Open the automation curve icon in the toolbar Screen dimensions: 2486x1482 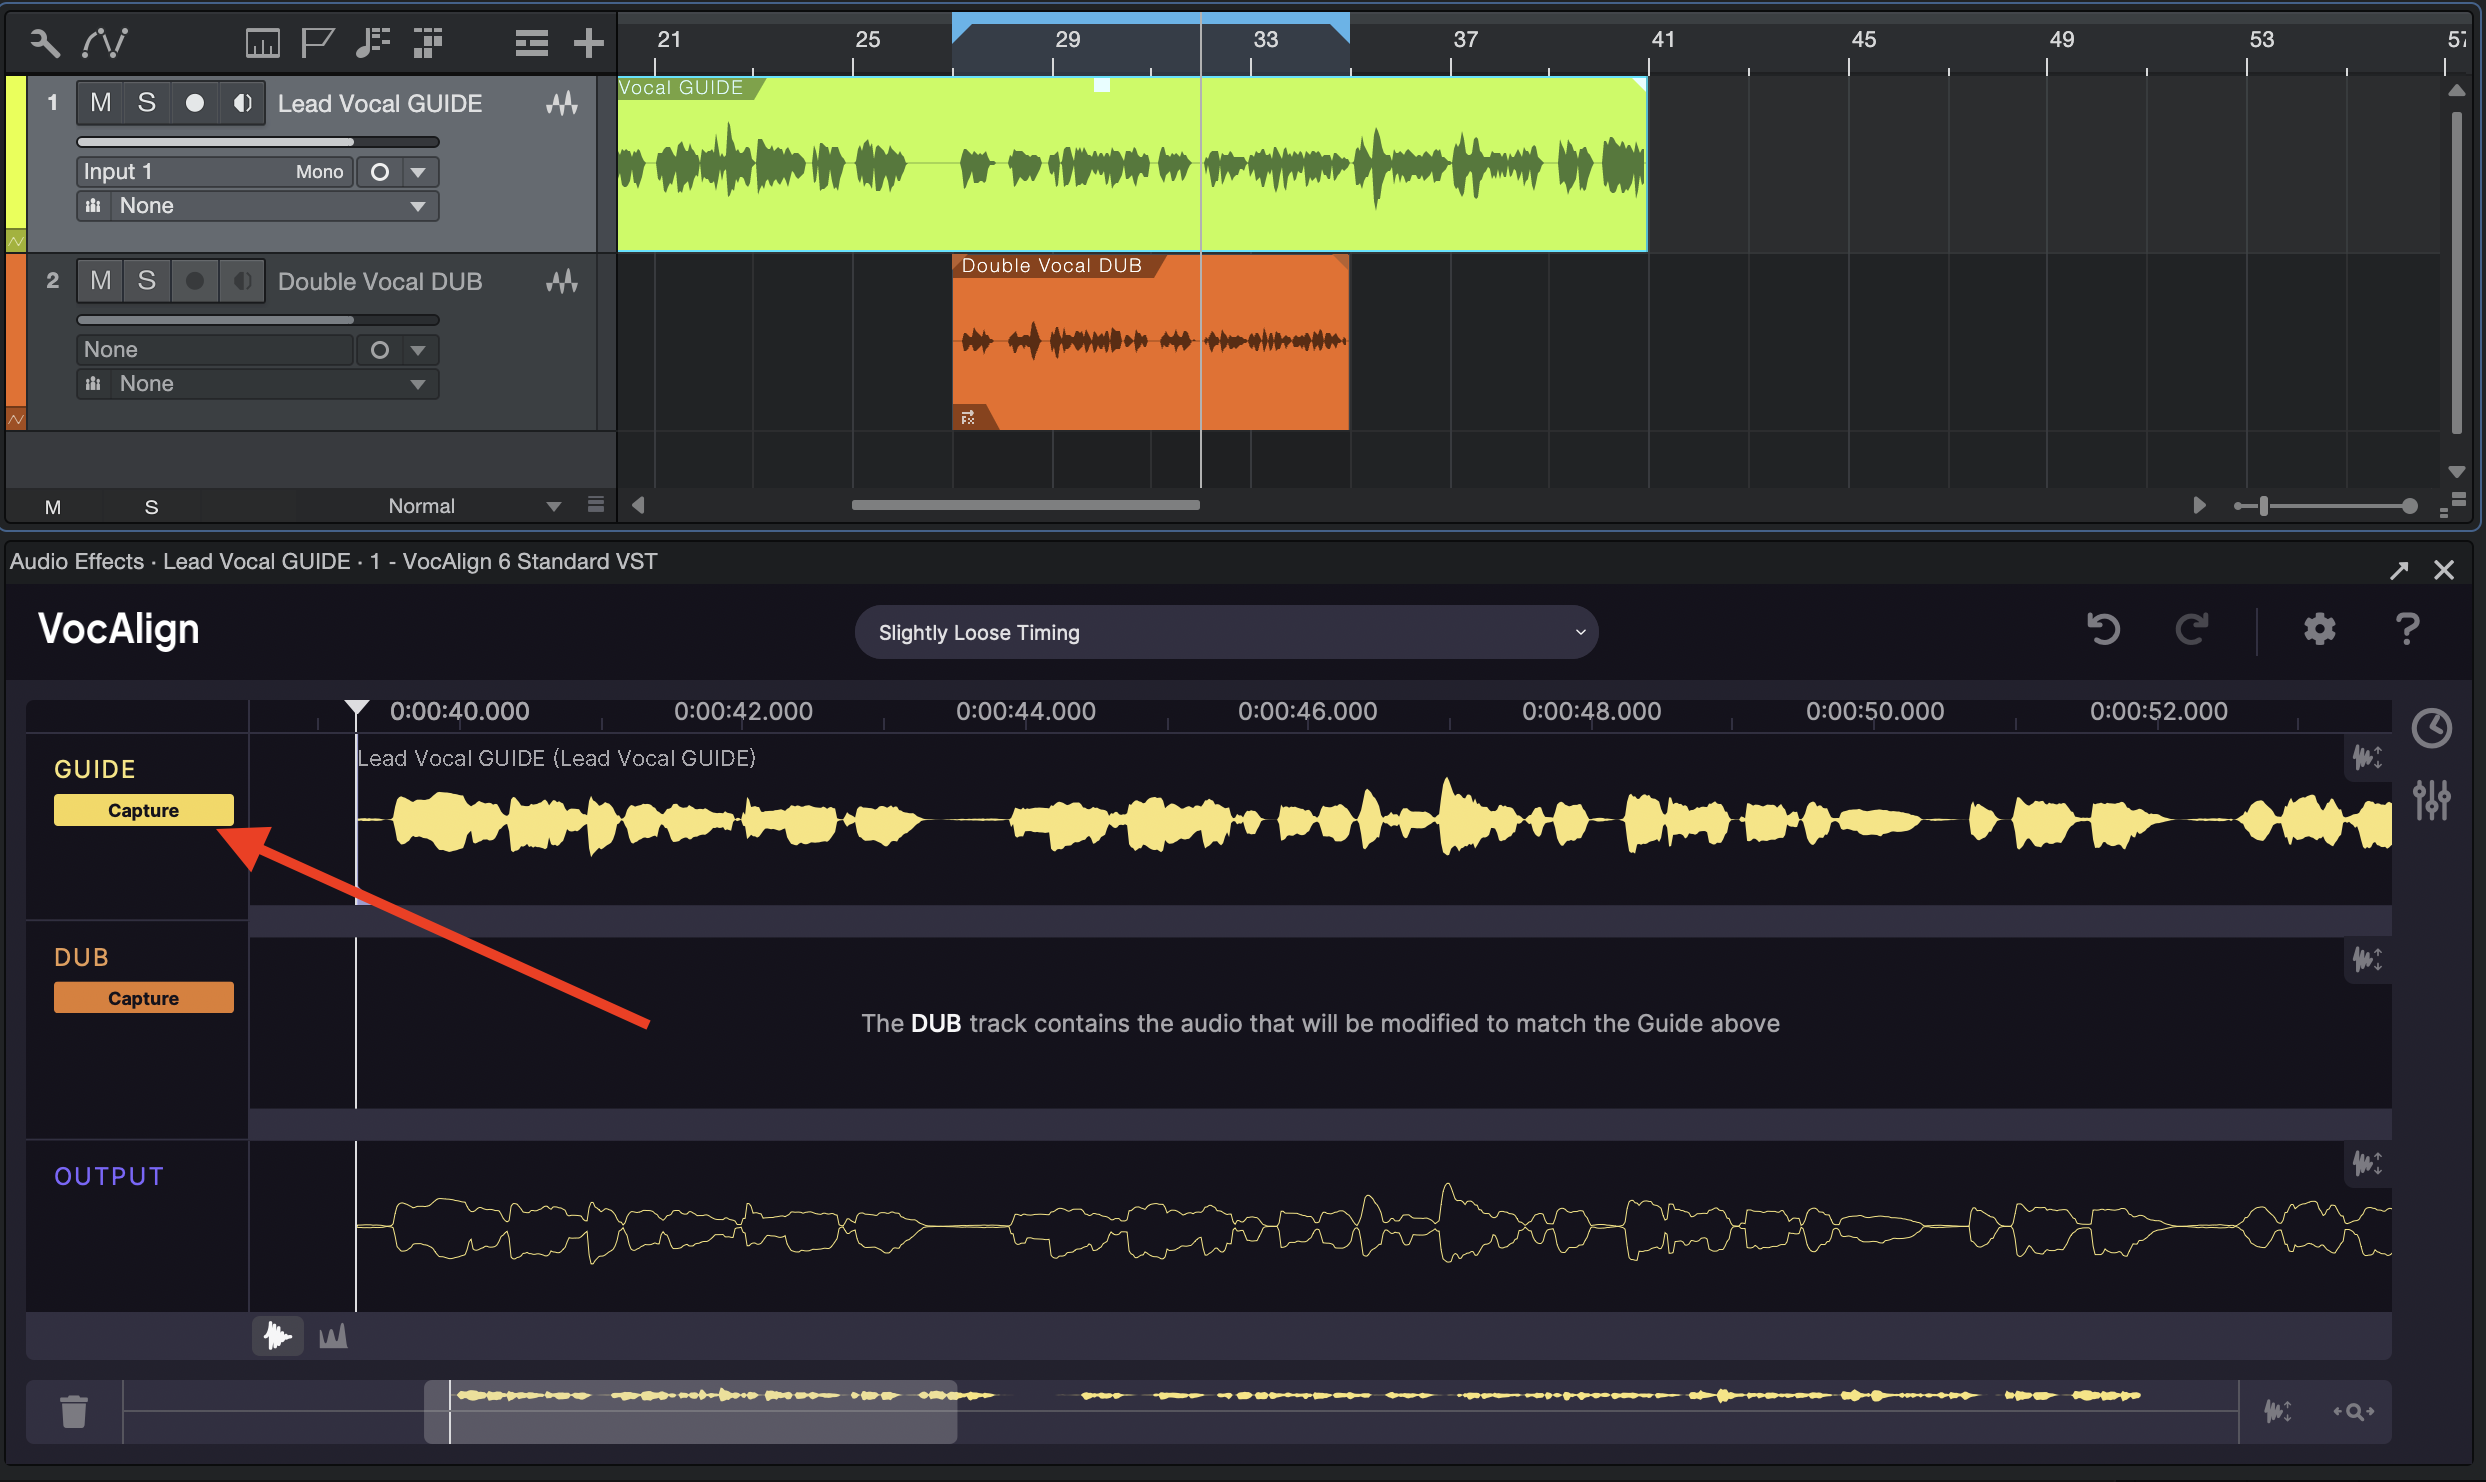click(104, 42)
